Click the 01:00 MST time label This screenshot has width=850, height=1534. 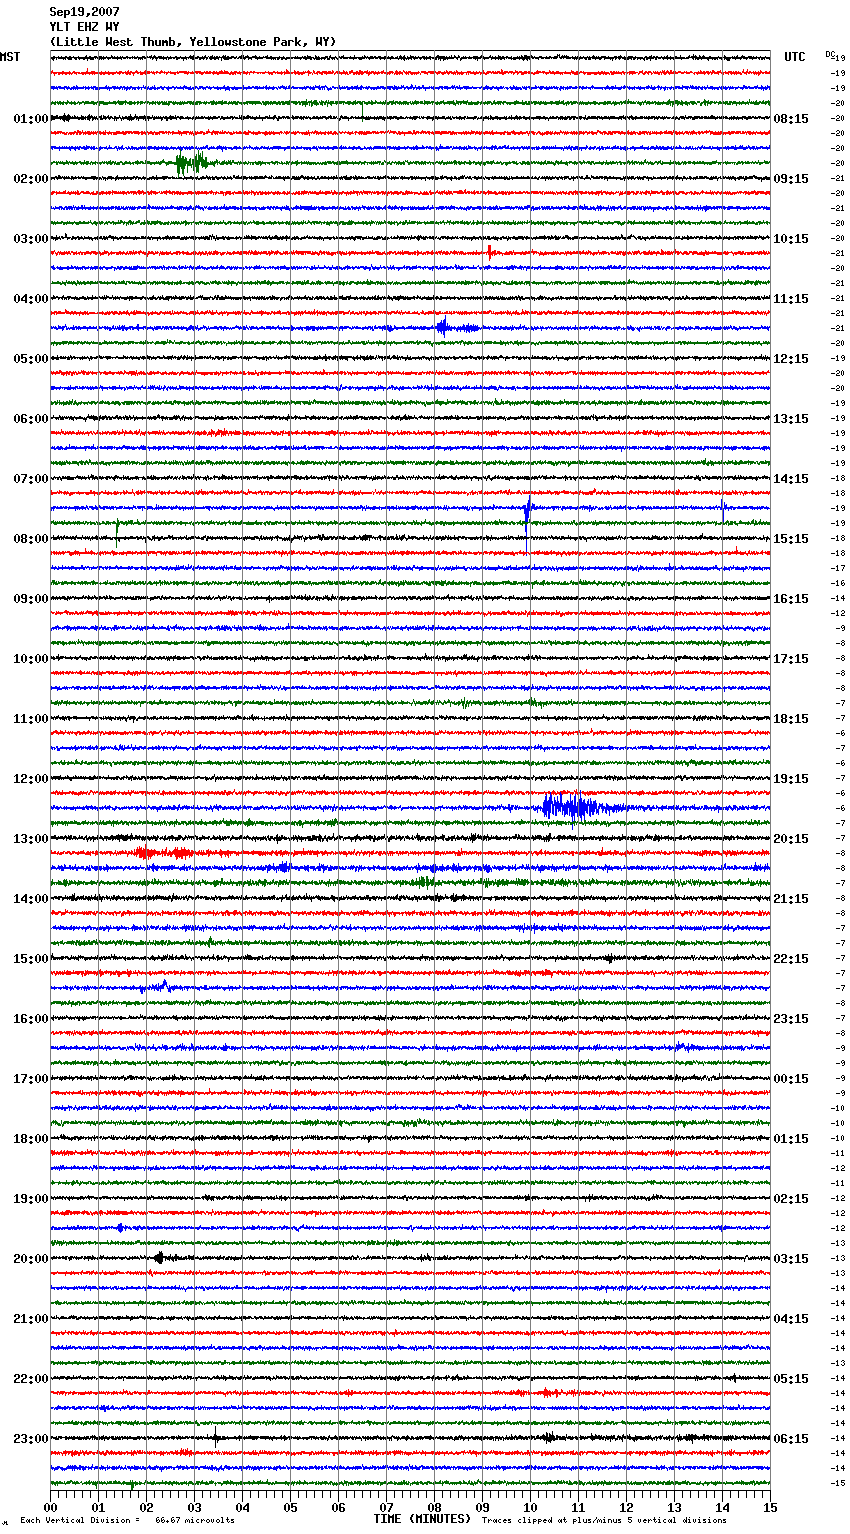click(x=31, y=119)
